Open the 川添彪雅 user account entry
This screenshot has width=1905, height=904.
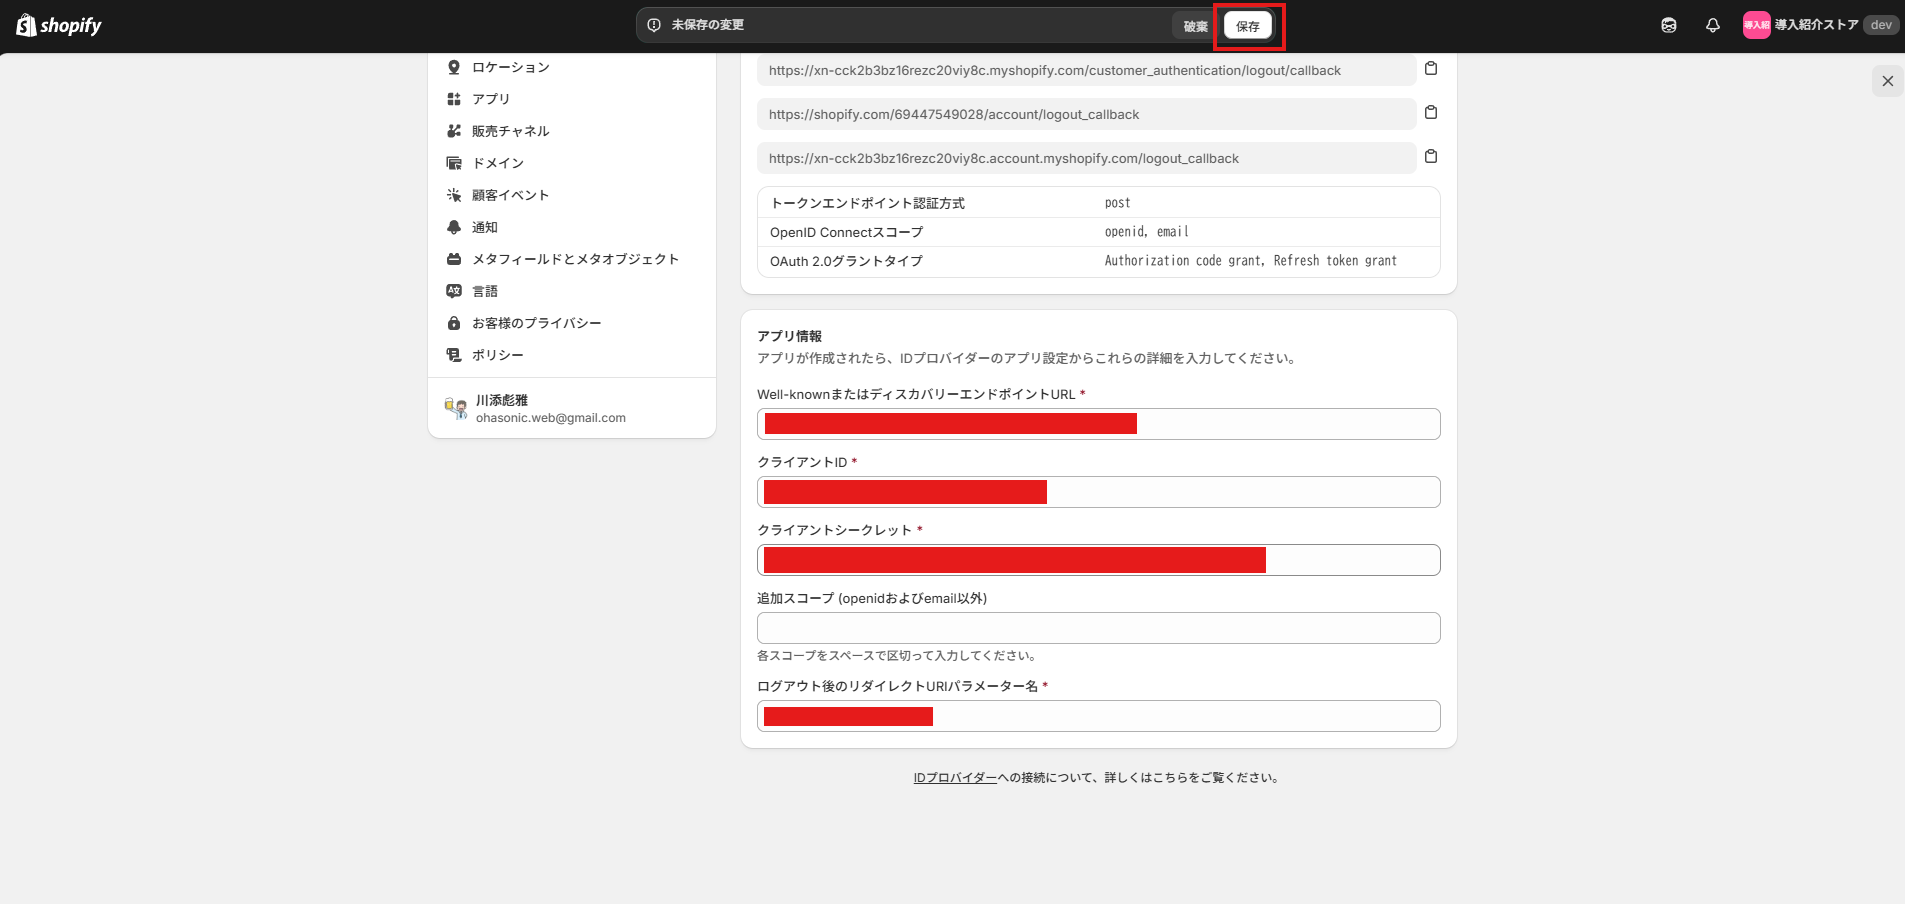tap(550, 408)
